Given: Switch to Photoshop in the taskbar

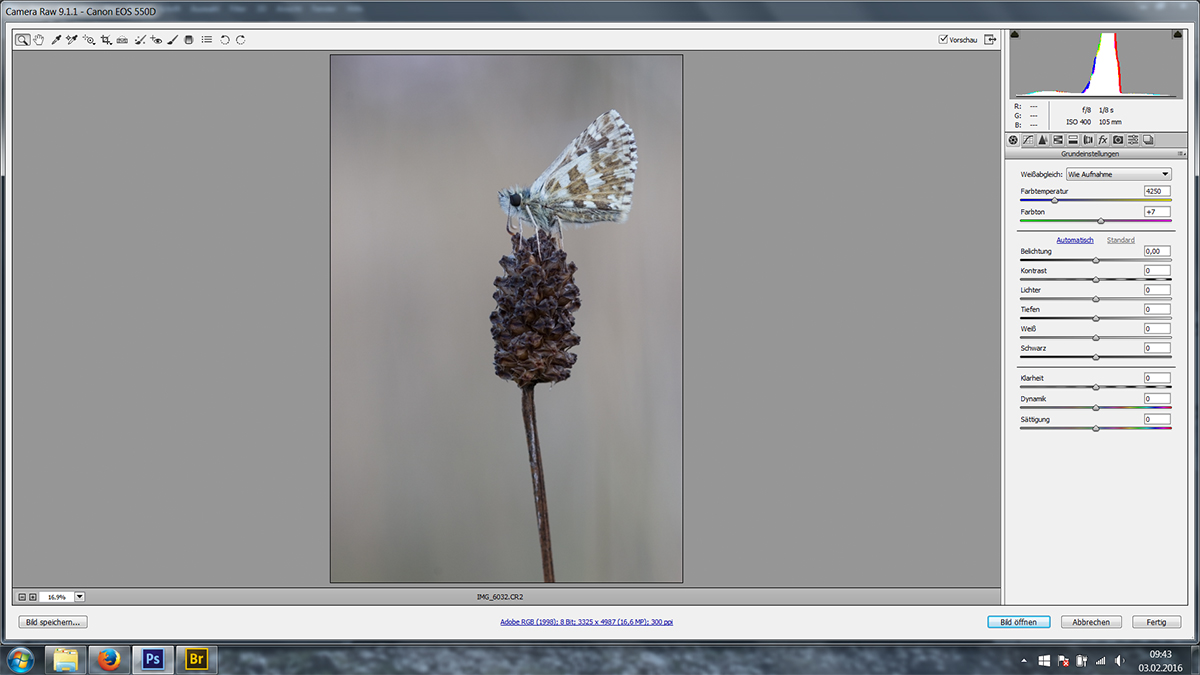Looking at the screenshot, I should tap(153, 659).
